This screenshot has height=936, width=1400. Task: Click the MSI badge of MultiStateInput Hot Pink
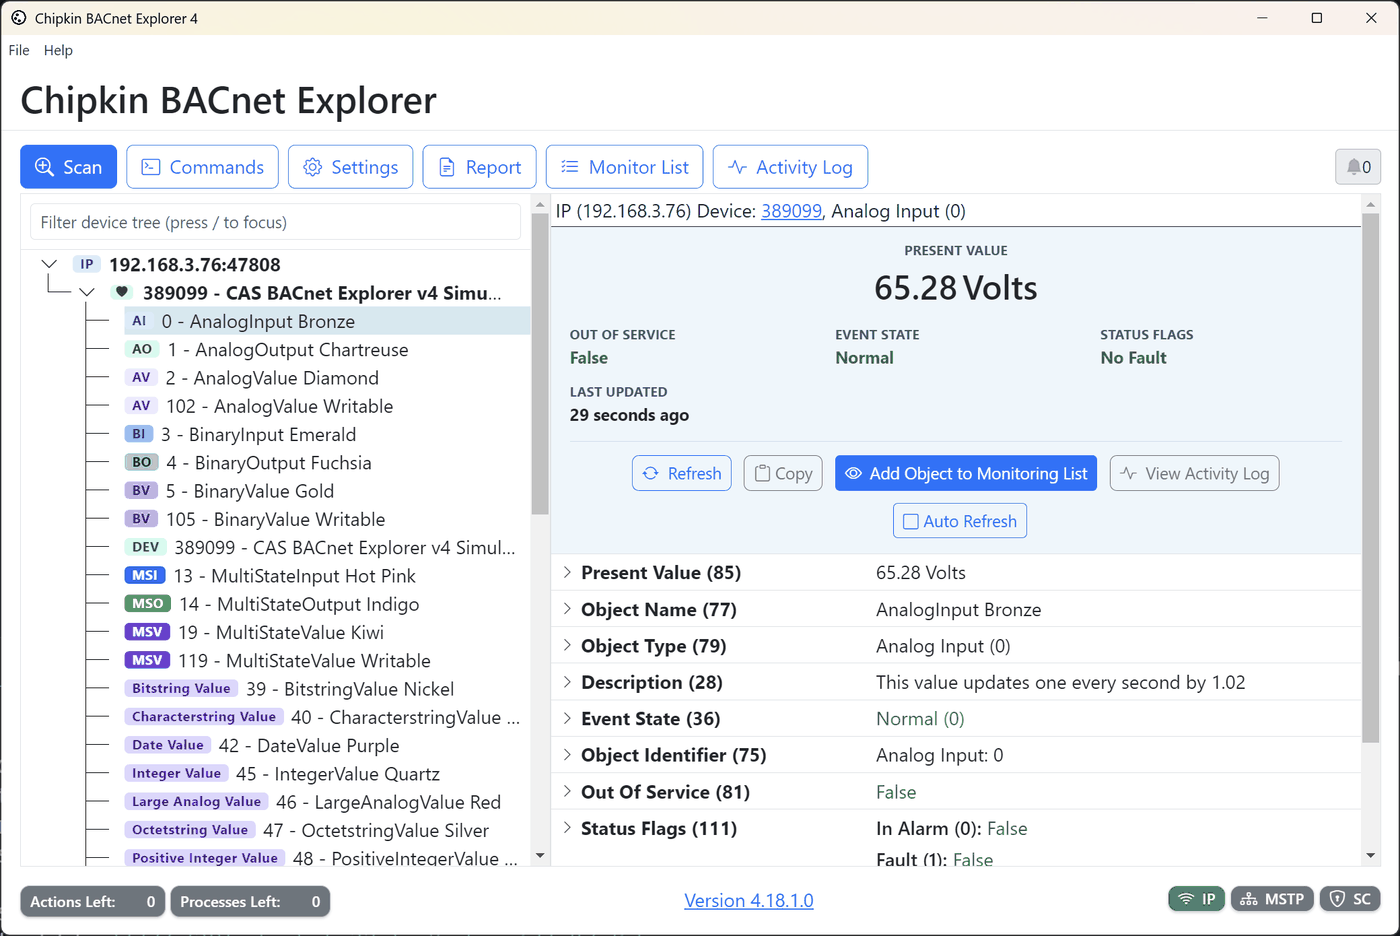point(145,575)
